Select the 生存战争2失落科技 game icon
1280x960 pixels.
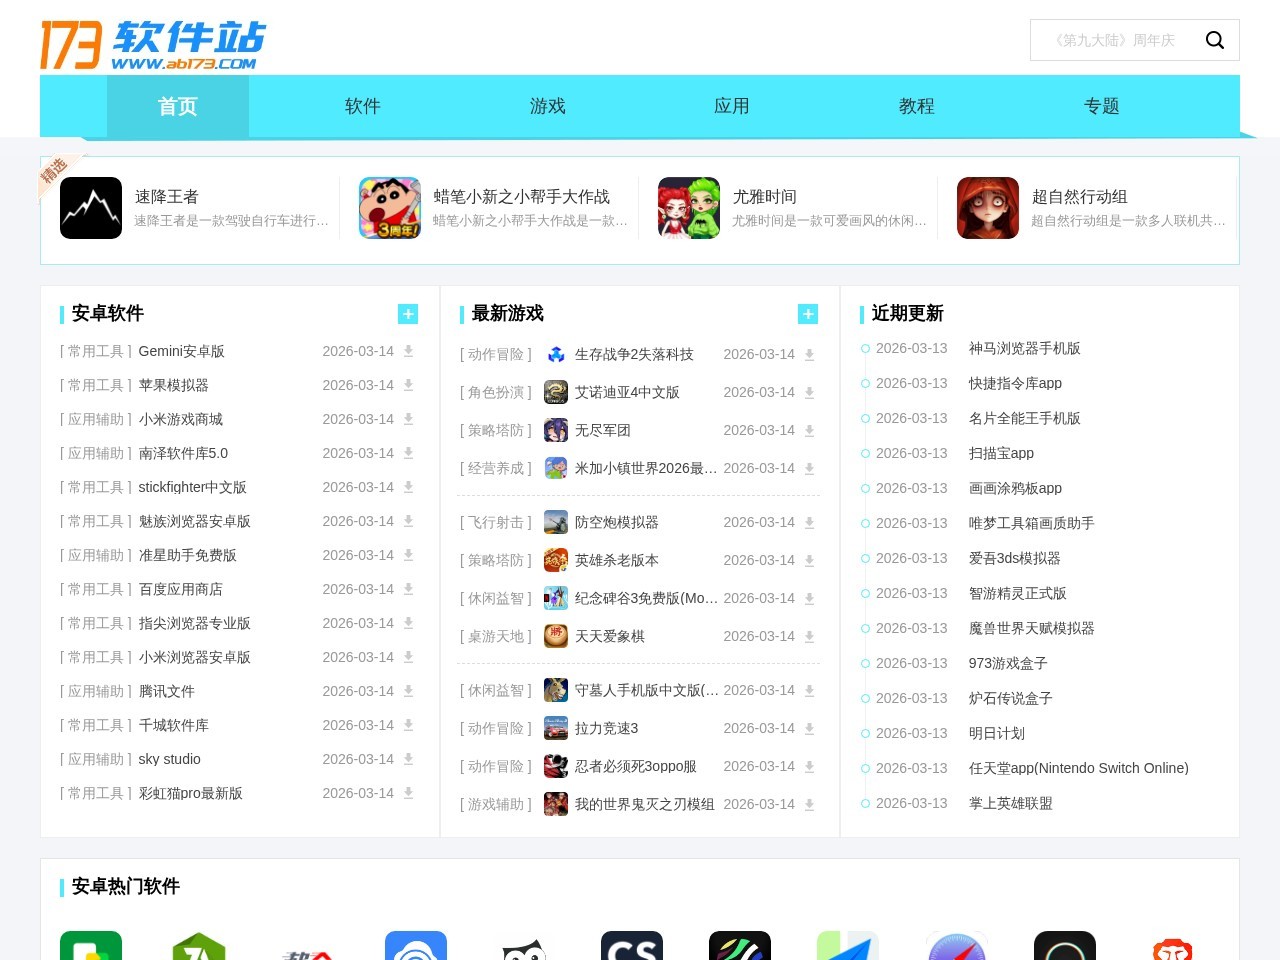coord(556,354)
